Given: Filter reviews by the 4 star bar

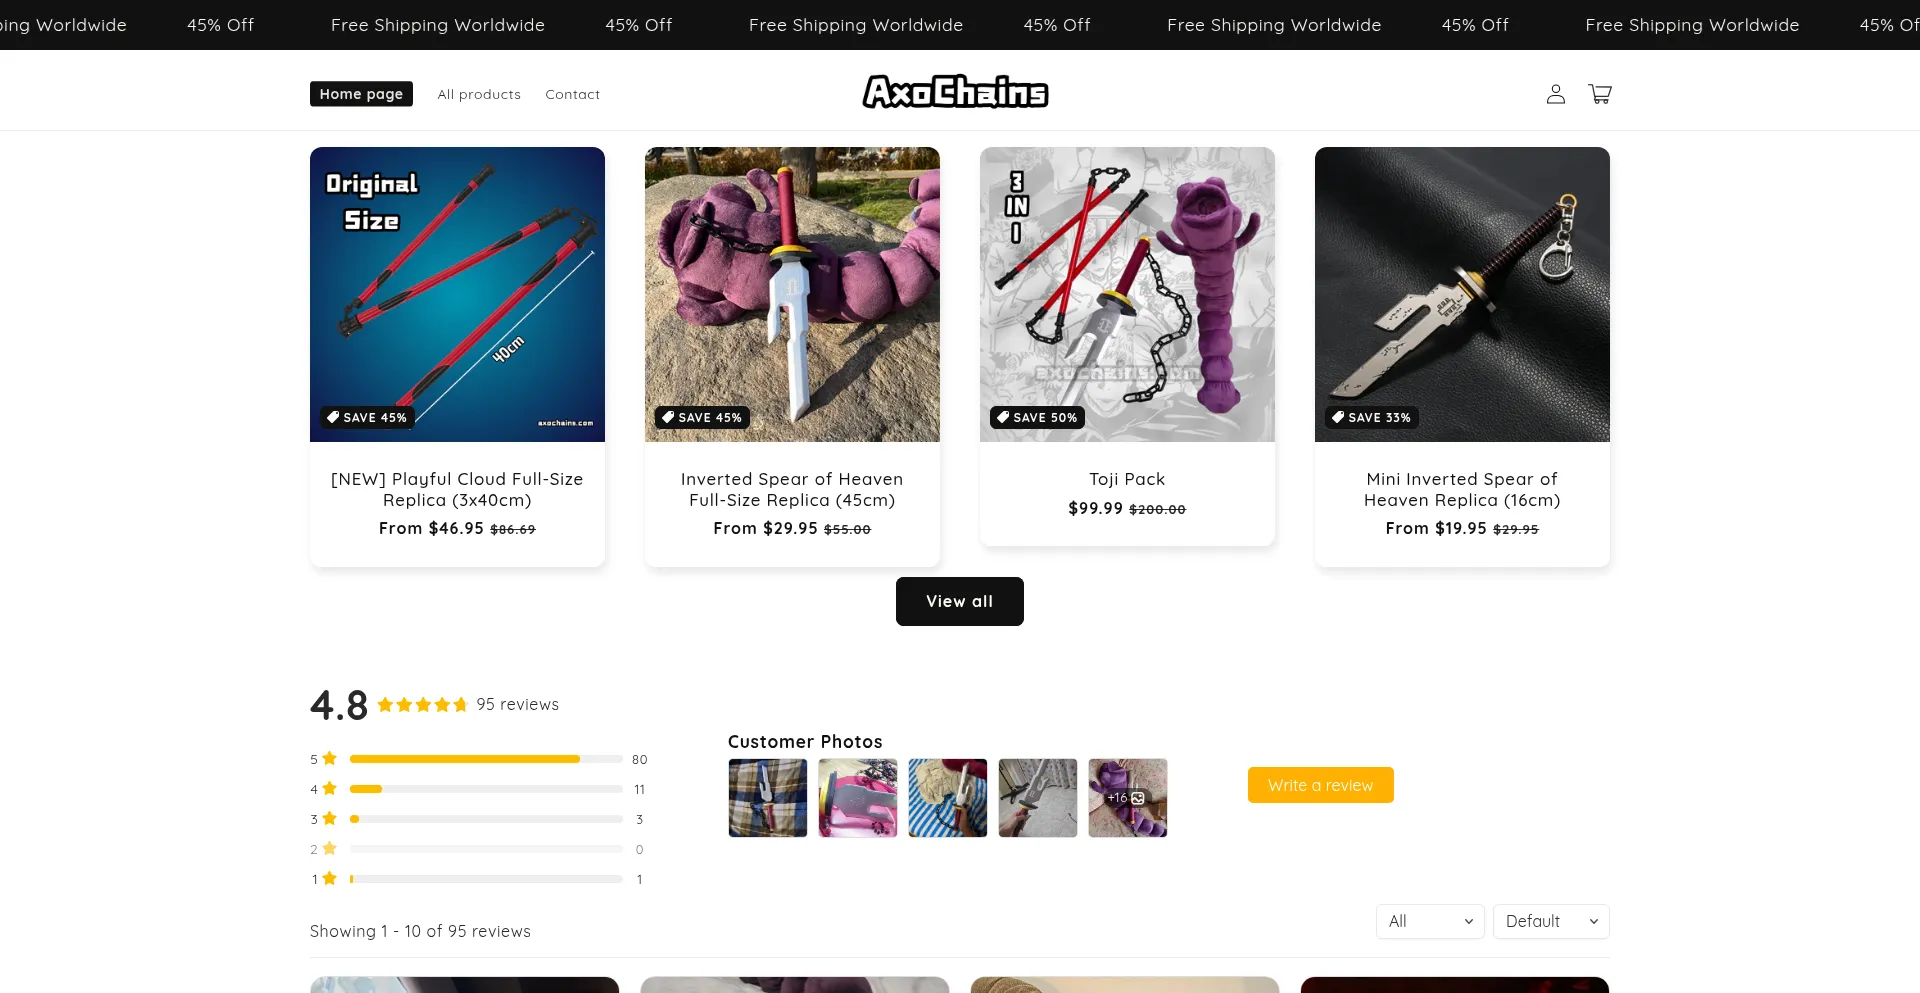Looking at the screenshot, I should [x=486, y=789].
